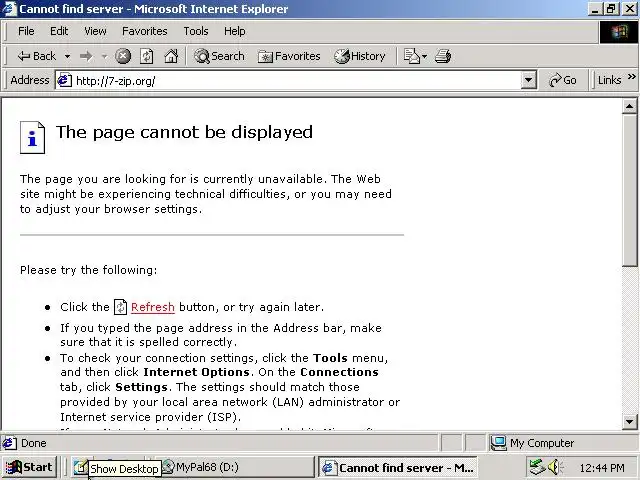
Task: Show the History pane
Action: coord(360,56)
